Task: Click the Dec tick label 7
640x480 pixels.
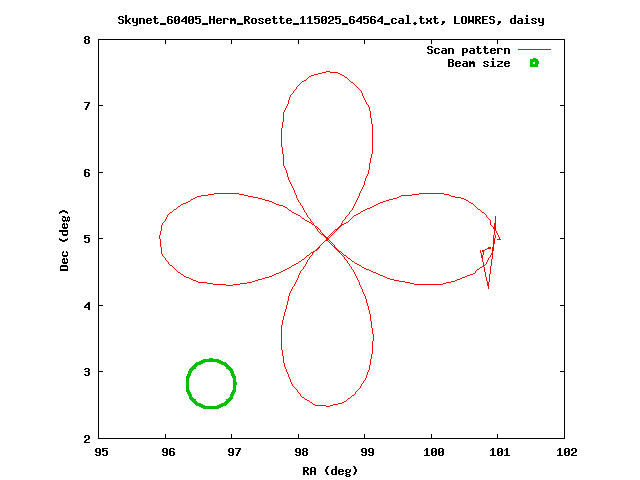Action: (87, 106)
